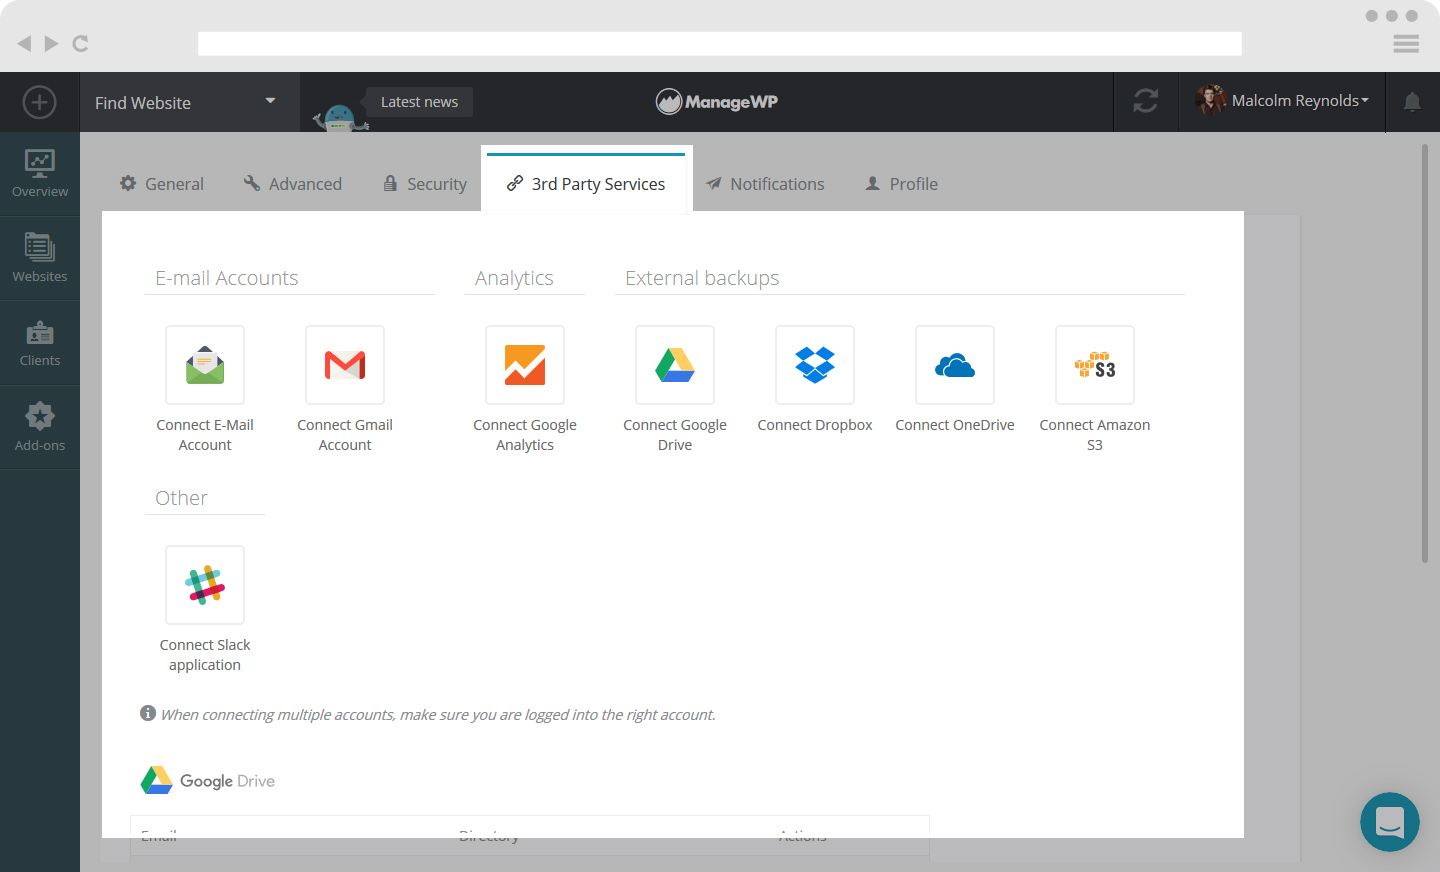
Task: Click Connect Gmail Account icon
Action: 345,365
